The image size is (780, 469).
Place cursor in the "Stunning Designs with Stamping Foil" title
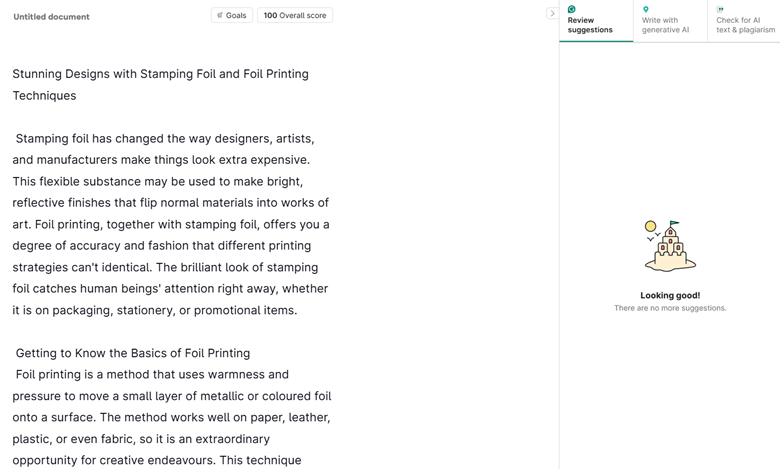[160, 74]
